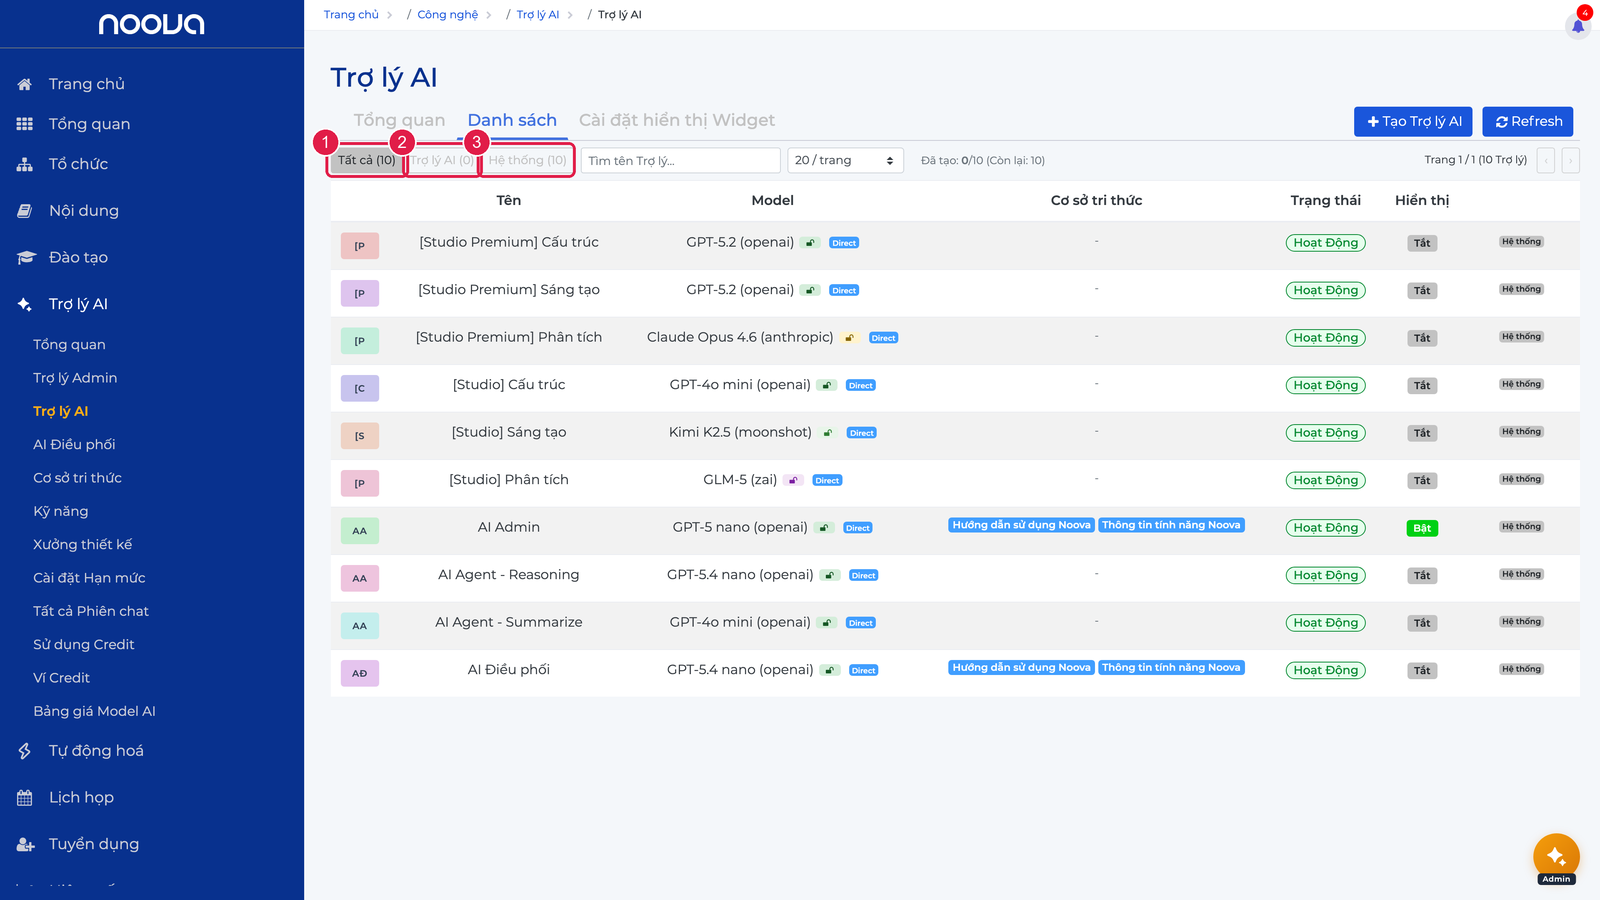
Task: Open Cơ sở tri thức sidebar link
Action: click(x=77, y=478)
